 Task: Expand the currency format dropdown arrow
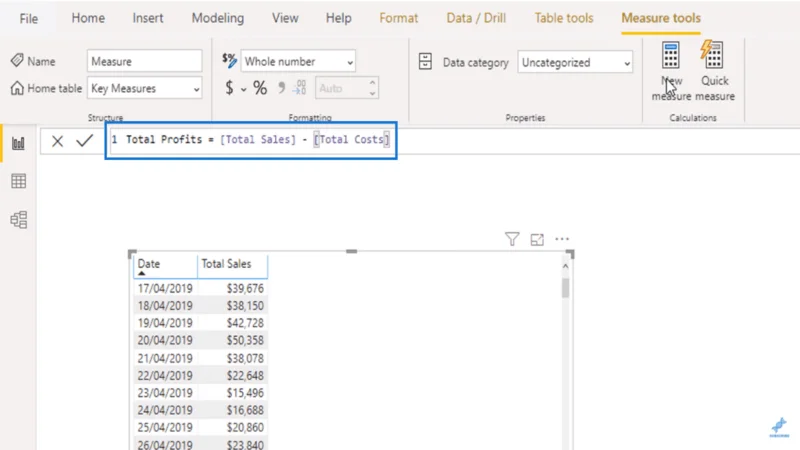pos(243,90)
